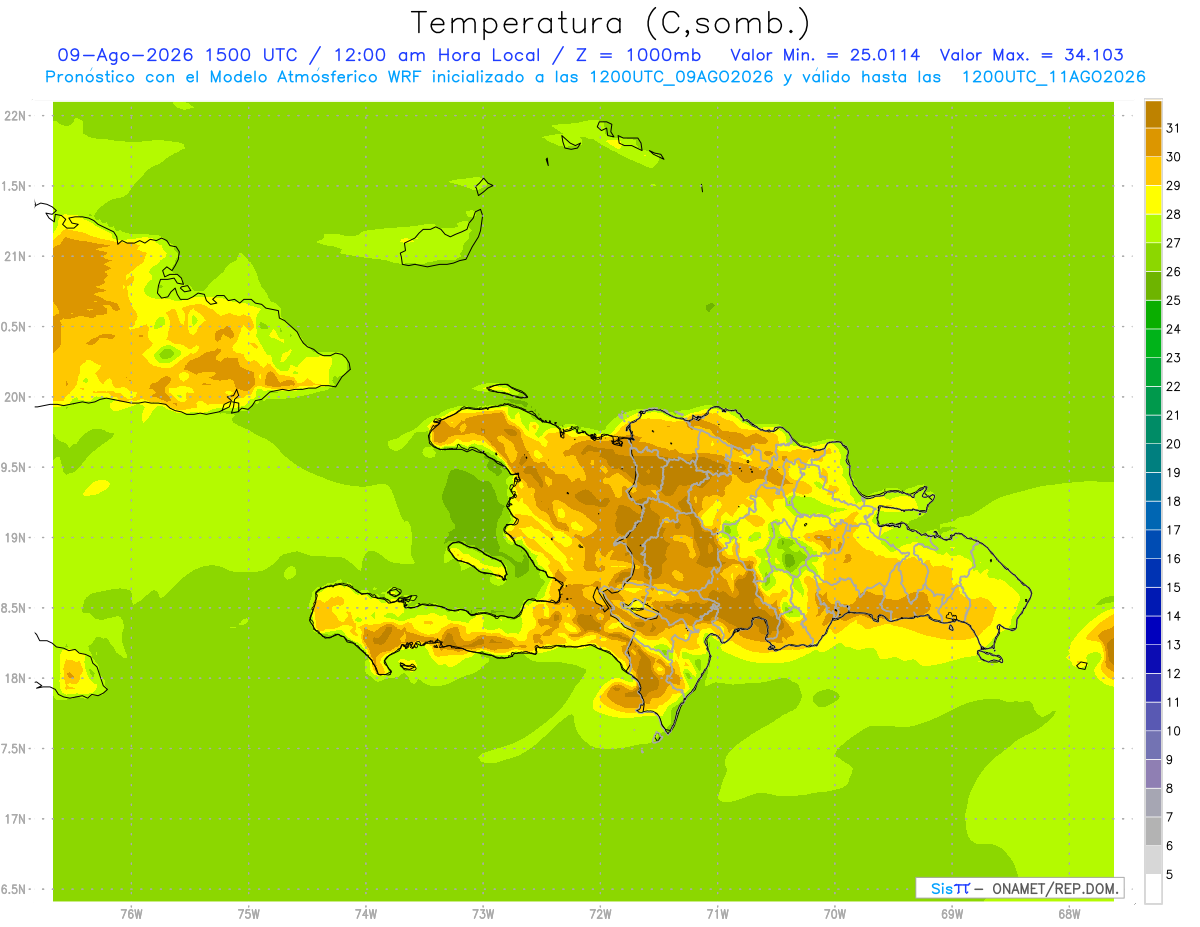This screenshot has height=927, width=1200.
Task: Click the latitude label "19N"
Action: [15, 537]
